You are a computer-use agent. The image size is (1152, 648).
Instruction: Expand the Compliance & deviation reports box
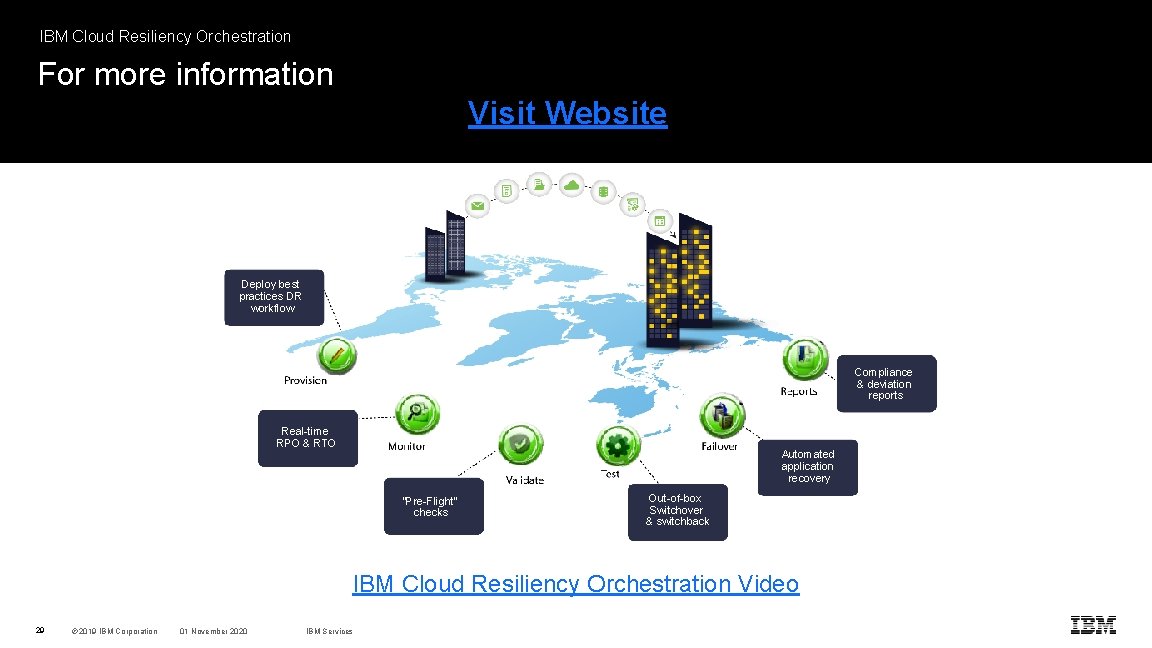tap(884, 383)
